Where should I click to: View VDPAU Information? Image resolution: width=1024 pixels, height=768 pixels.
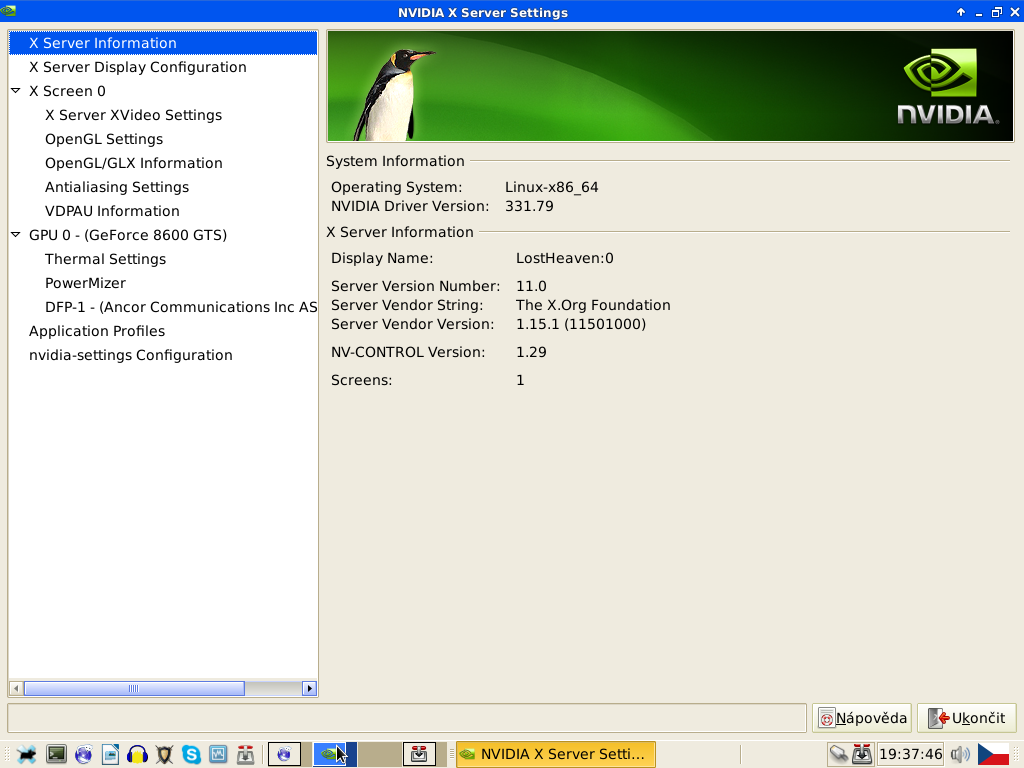tap(112, 211)
